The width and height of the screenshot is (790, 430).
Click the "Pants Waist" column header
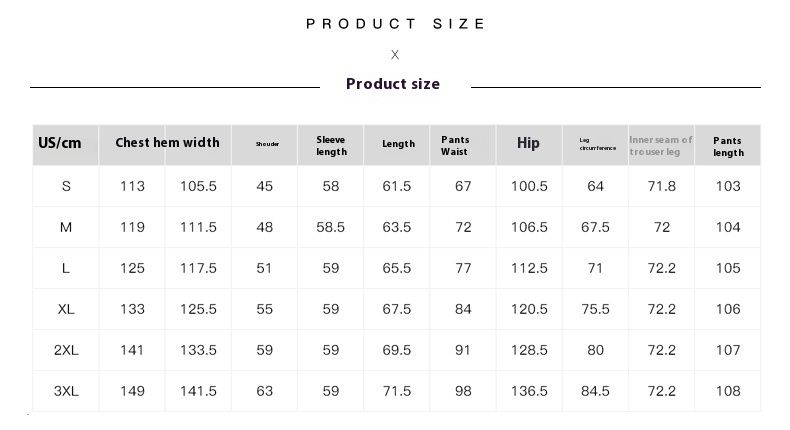(x=455, y=145)
